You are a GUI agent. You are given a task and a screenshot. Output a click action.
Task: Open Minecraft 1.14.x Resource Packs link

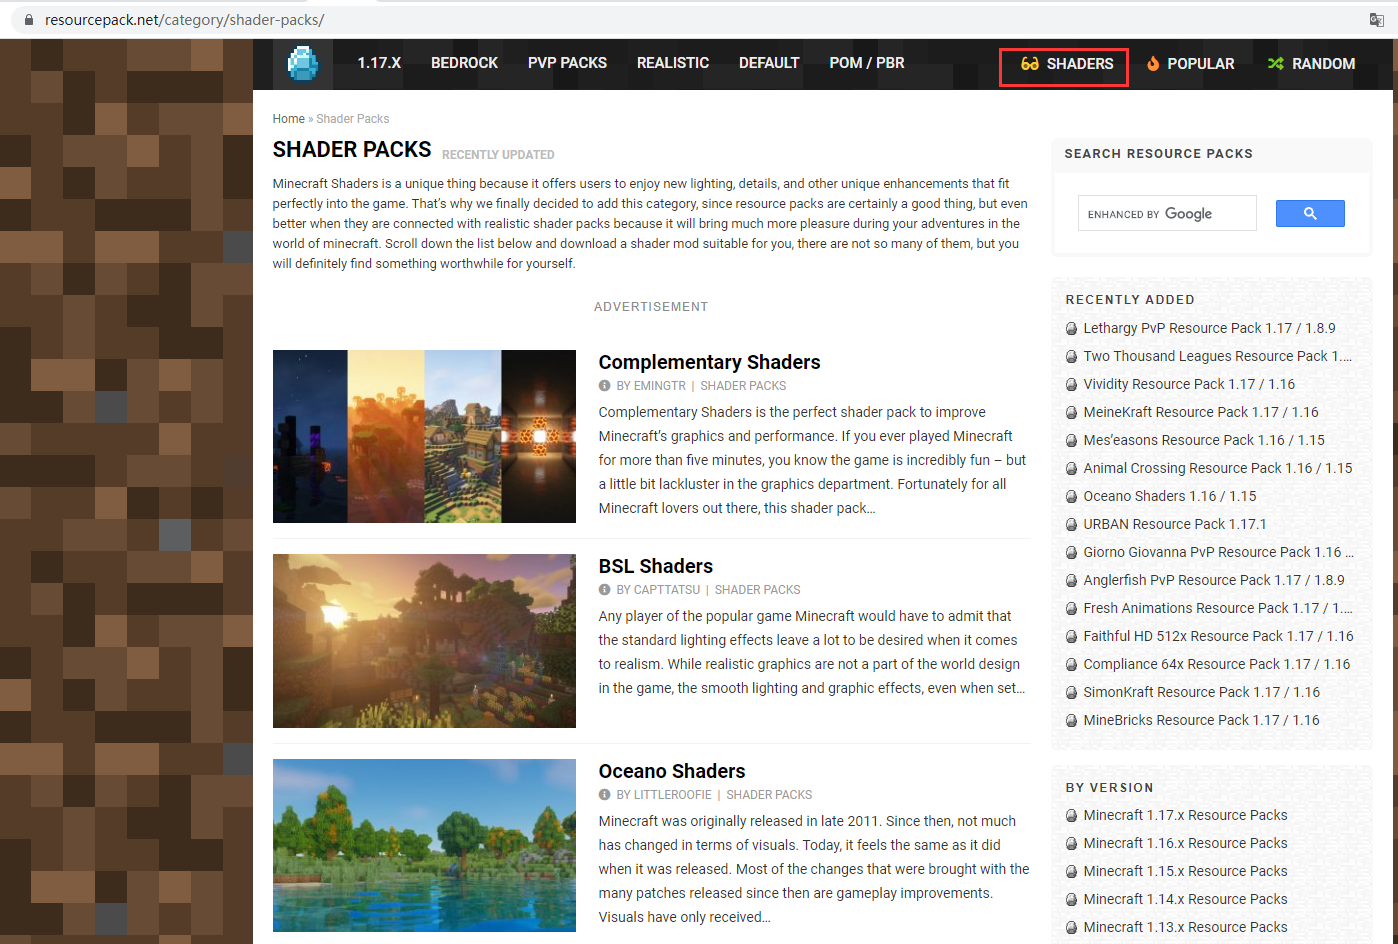tap(1185, 899)
